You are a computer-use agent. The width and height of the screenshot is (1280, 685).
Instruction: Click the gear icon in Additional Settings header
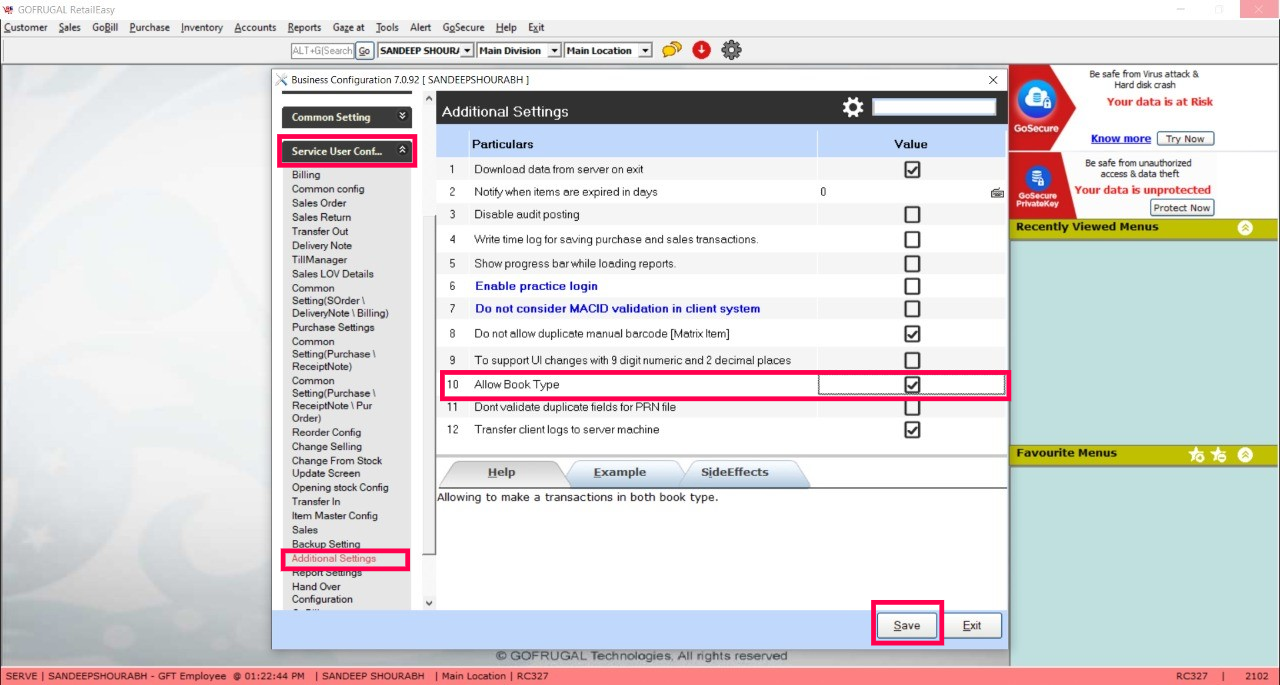[x=852, y=108]
